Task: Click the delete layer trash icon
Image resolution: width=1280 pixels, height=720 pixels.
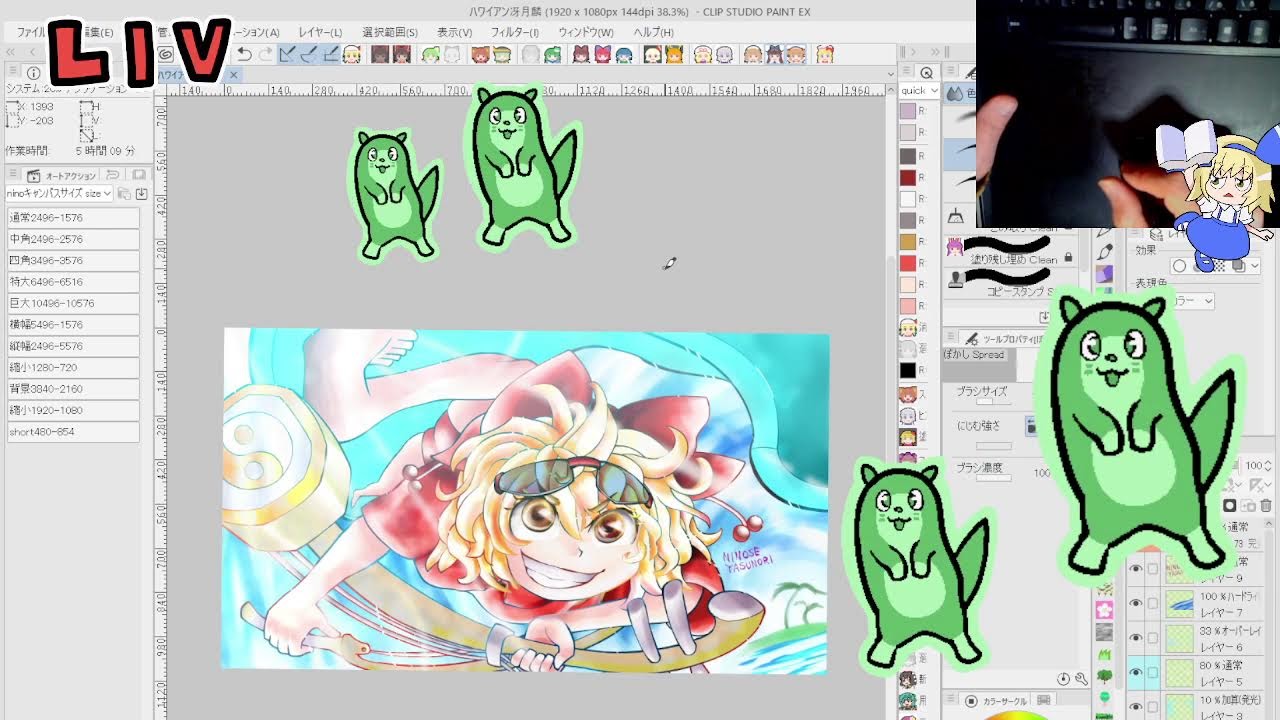Action: point(1265,506)
